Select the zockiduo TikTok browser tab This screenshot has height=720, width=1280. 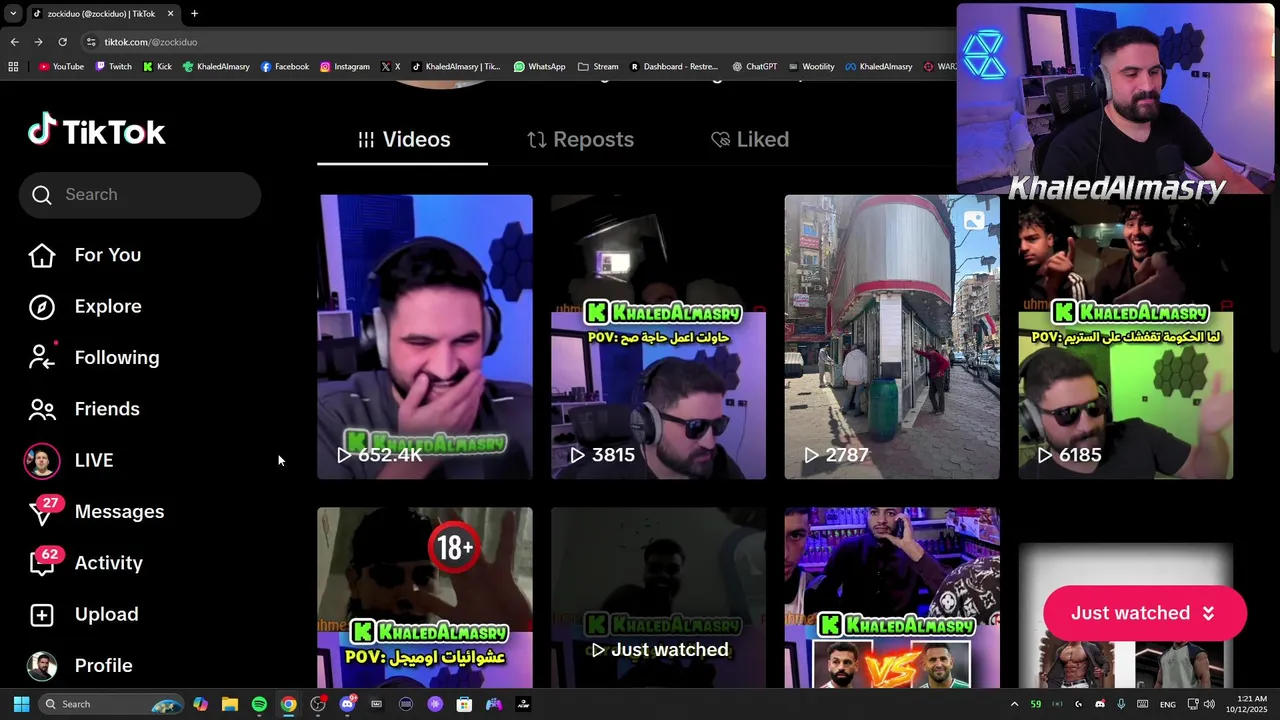(x=103, y=13)
